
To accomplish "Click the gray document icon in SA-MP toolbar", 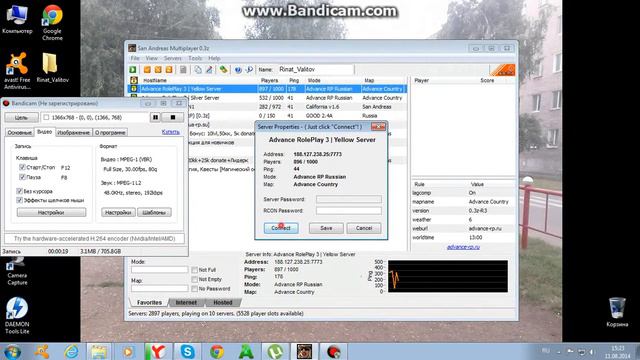I will point(183,70).
